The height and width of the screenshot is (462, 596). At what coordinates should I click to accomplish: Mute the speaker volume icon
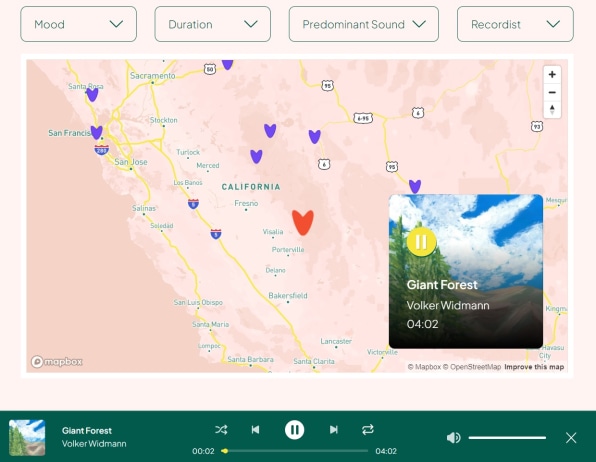pyautogui.click(x=453, y=438)
